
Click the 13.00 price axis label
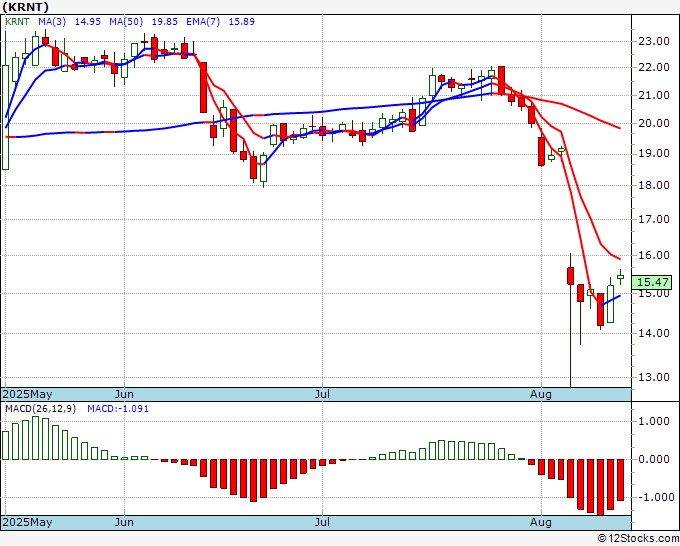(654, 377)
